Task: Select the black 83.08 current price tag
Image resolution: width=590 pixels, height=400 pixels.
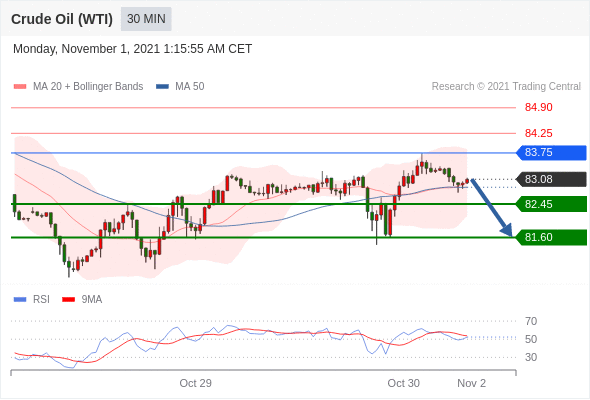Action: pos(551,179)
